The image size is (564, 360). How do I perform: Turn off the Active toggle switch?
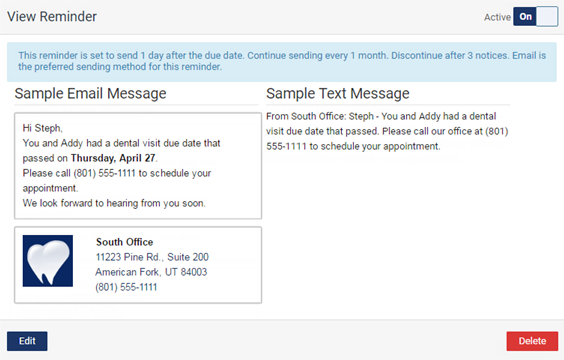[536, 17]
